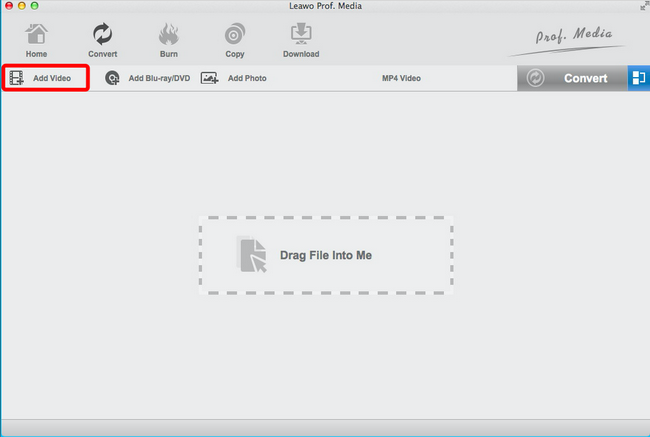
Task: Click the Add Video button
Action: click(46, 78)
